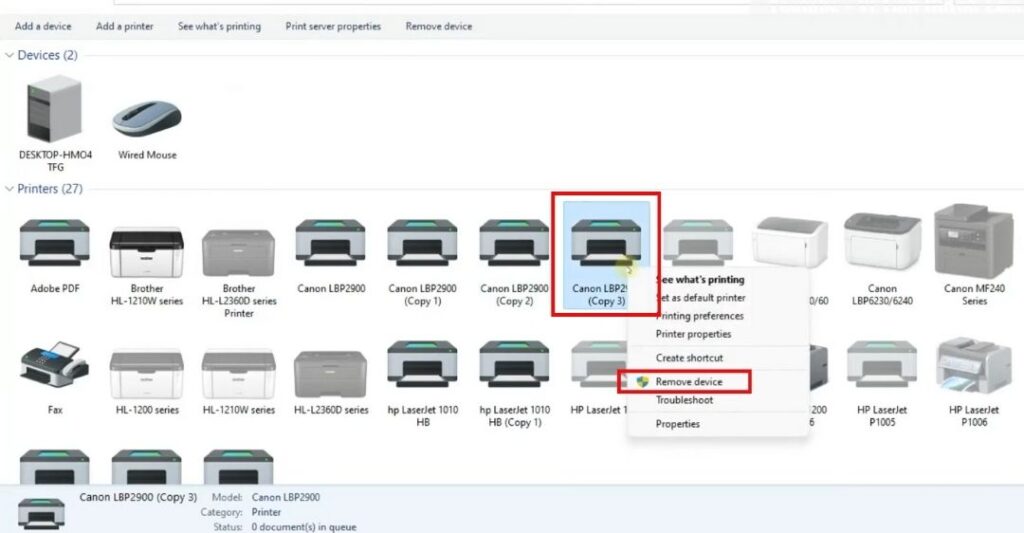
Task: Select Troubleshoot in the context menu
Action: coord(684,400)
